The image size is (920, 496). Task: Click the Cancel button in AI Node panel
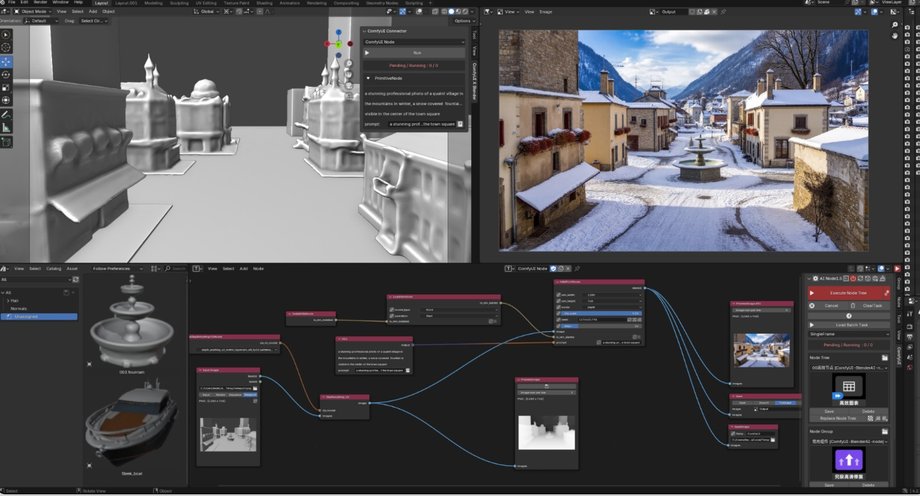pyautogui.click(x=831, y=306)
